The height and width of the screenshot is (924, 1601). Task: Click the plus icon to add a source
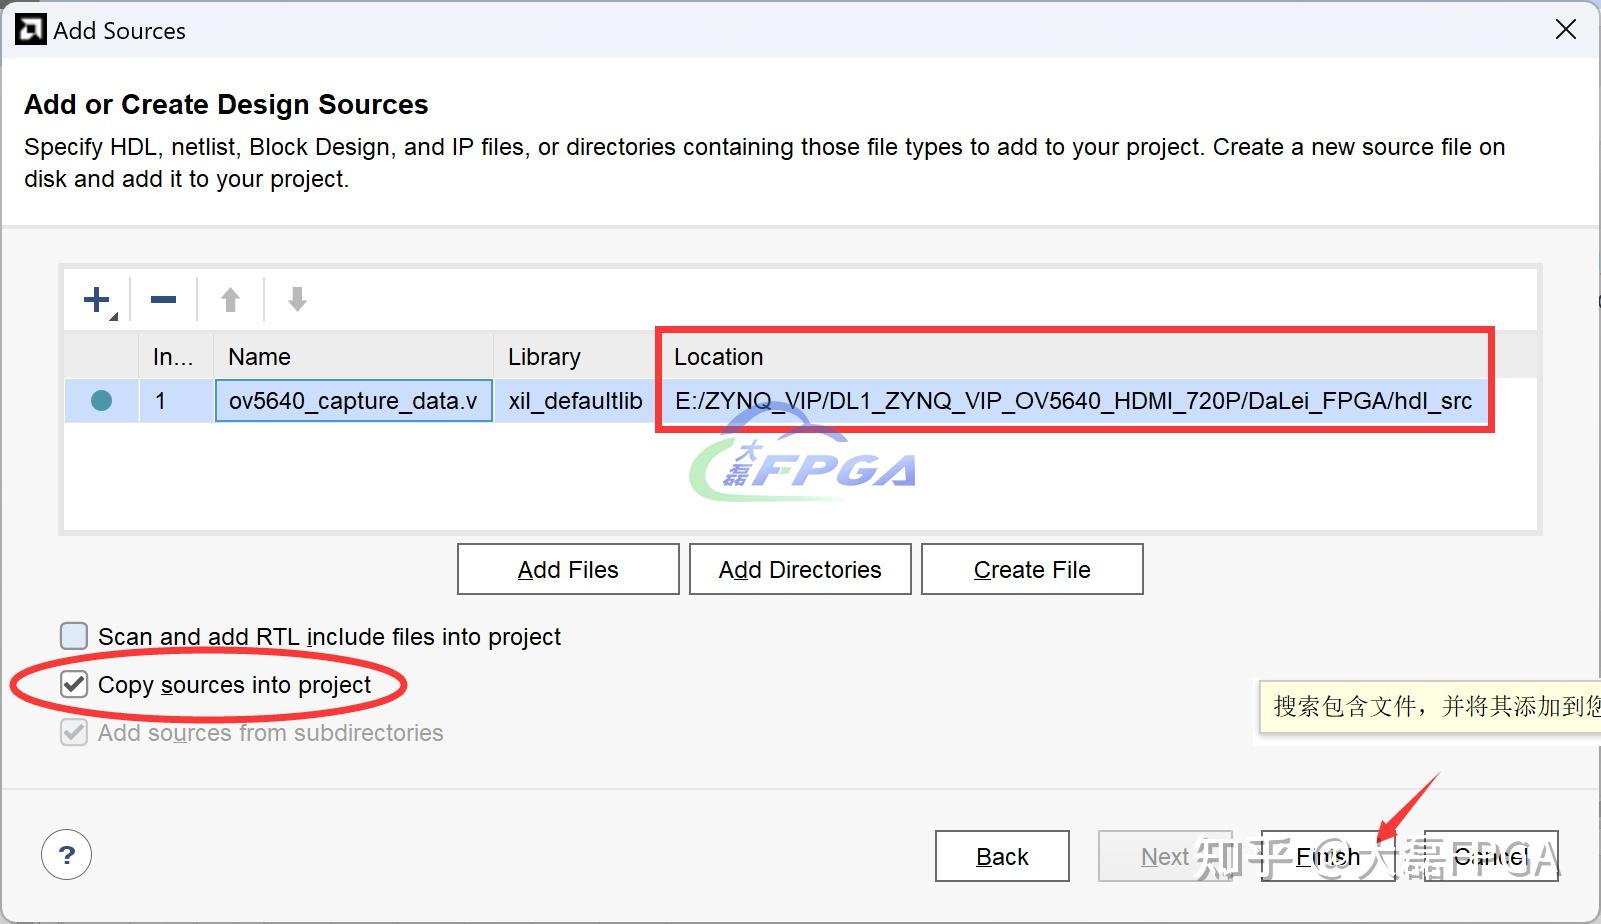click(95, 298)
